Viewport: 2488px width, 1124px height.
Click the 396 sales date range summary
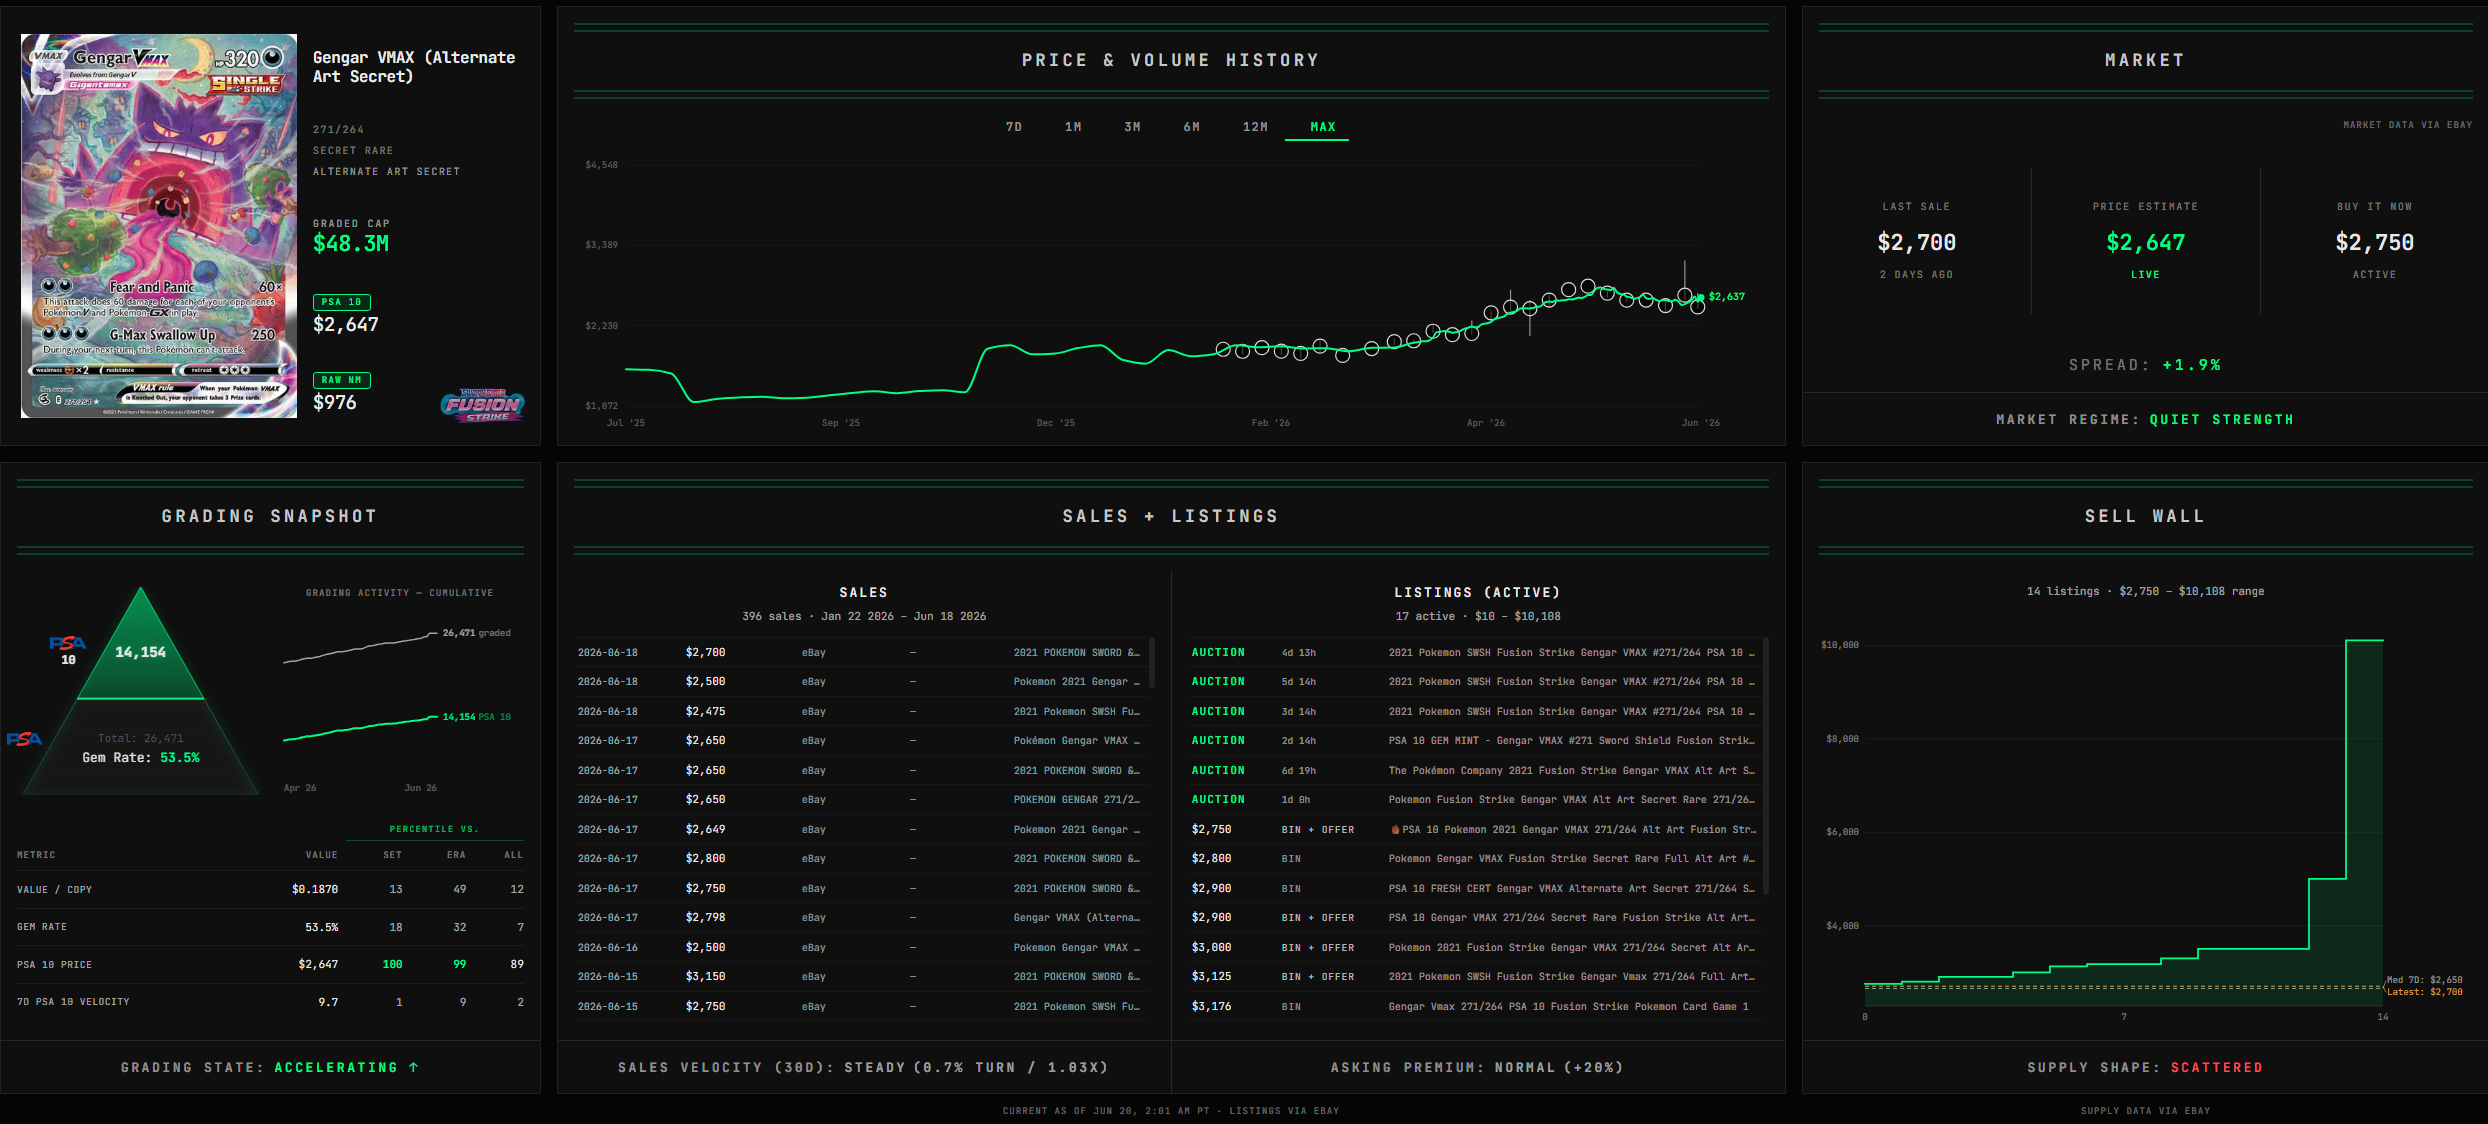pyautogui.click(x=864, y=617)
